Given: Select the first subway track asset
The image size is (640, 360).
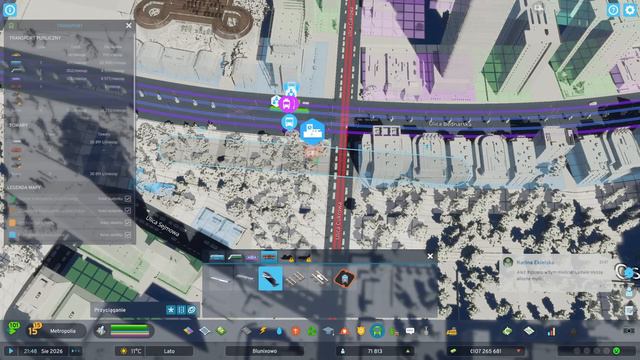Looking at the screenshot, I should [220, 279].
